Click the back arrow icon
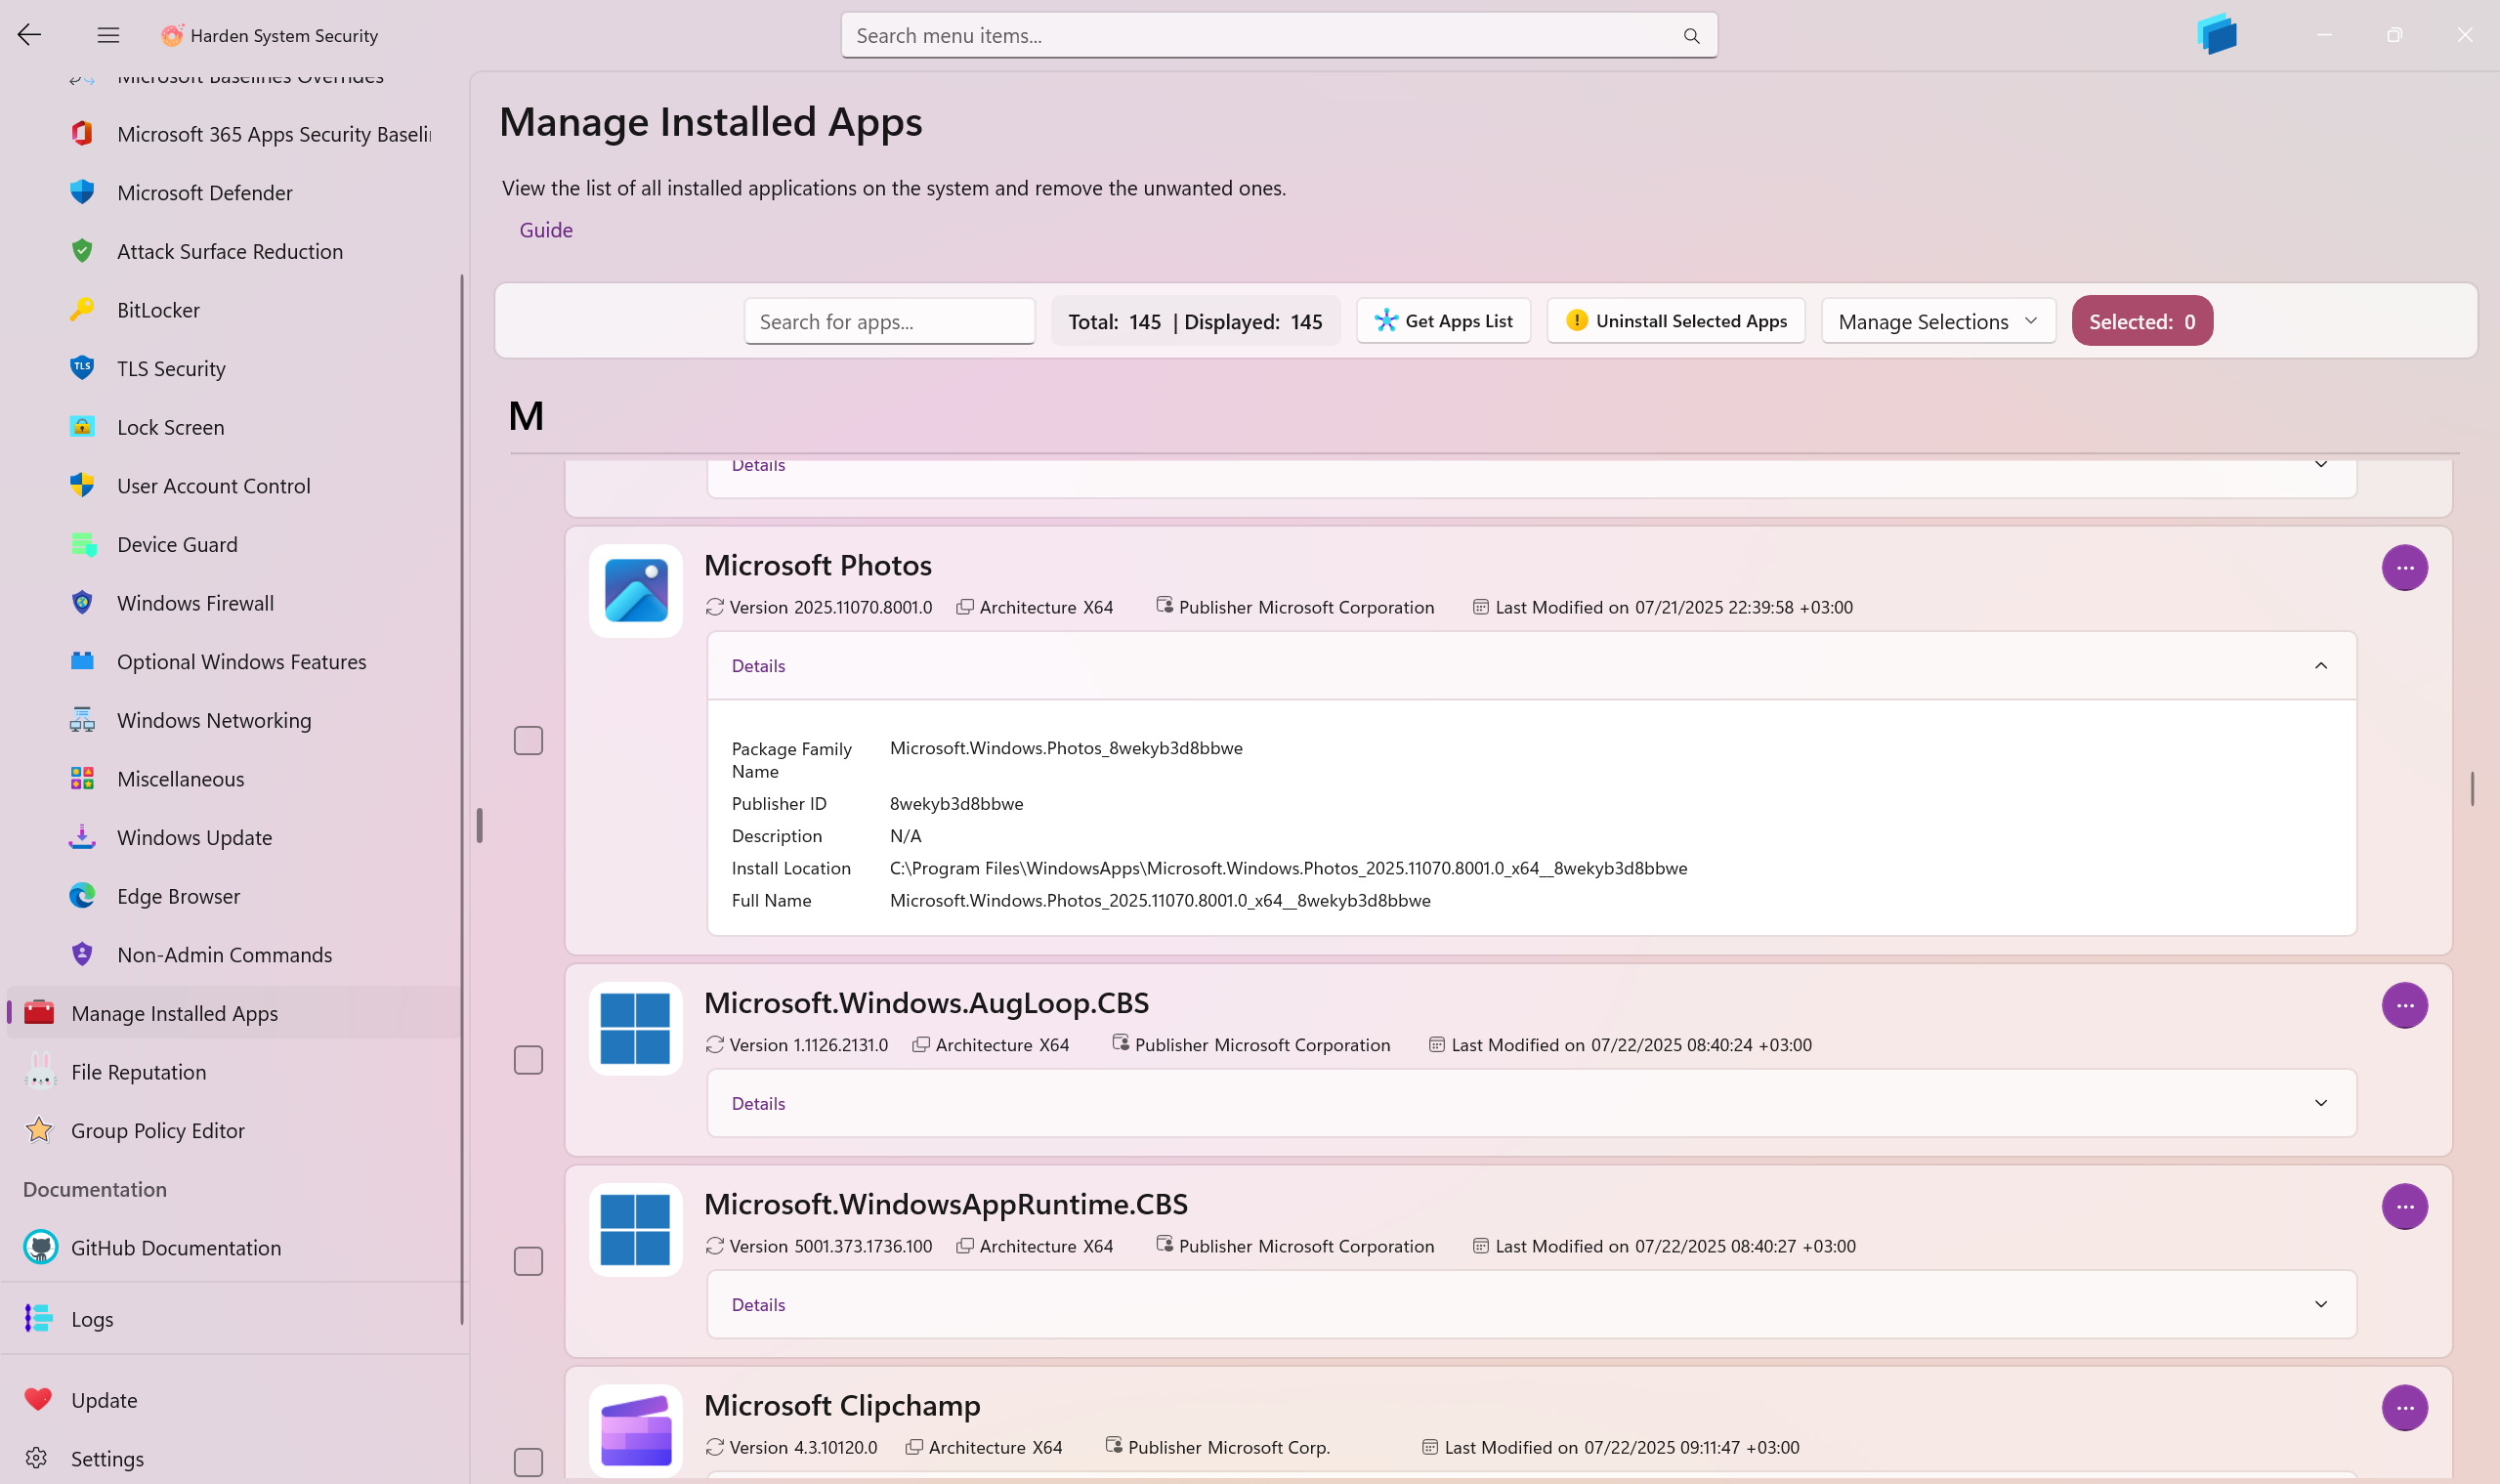Screen dimensions: 2500x1484 coord(29,35)
